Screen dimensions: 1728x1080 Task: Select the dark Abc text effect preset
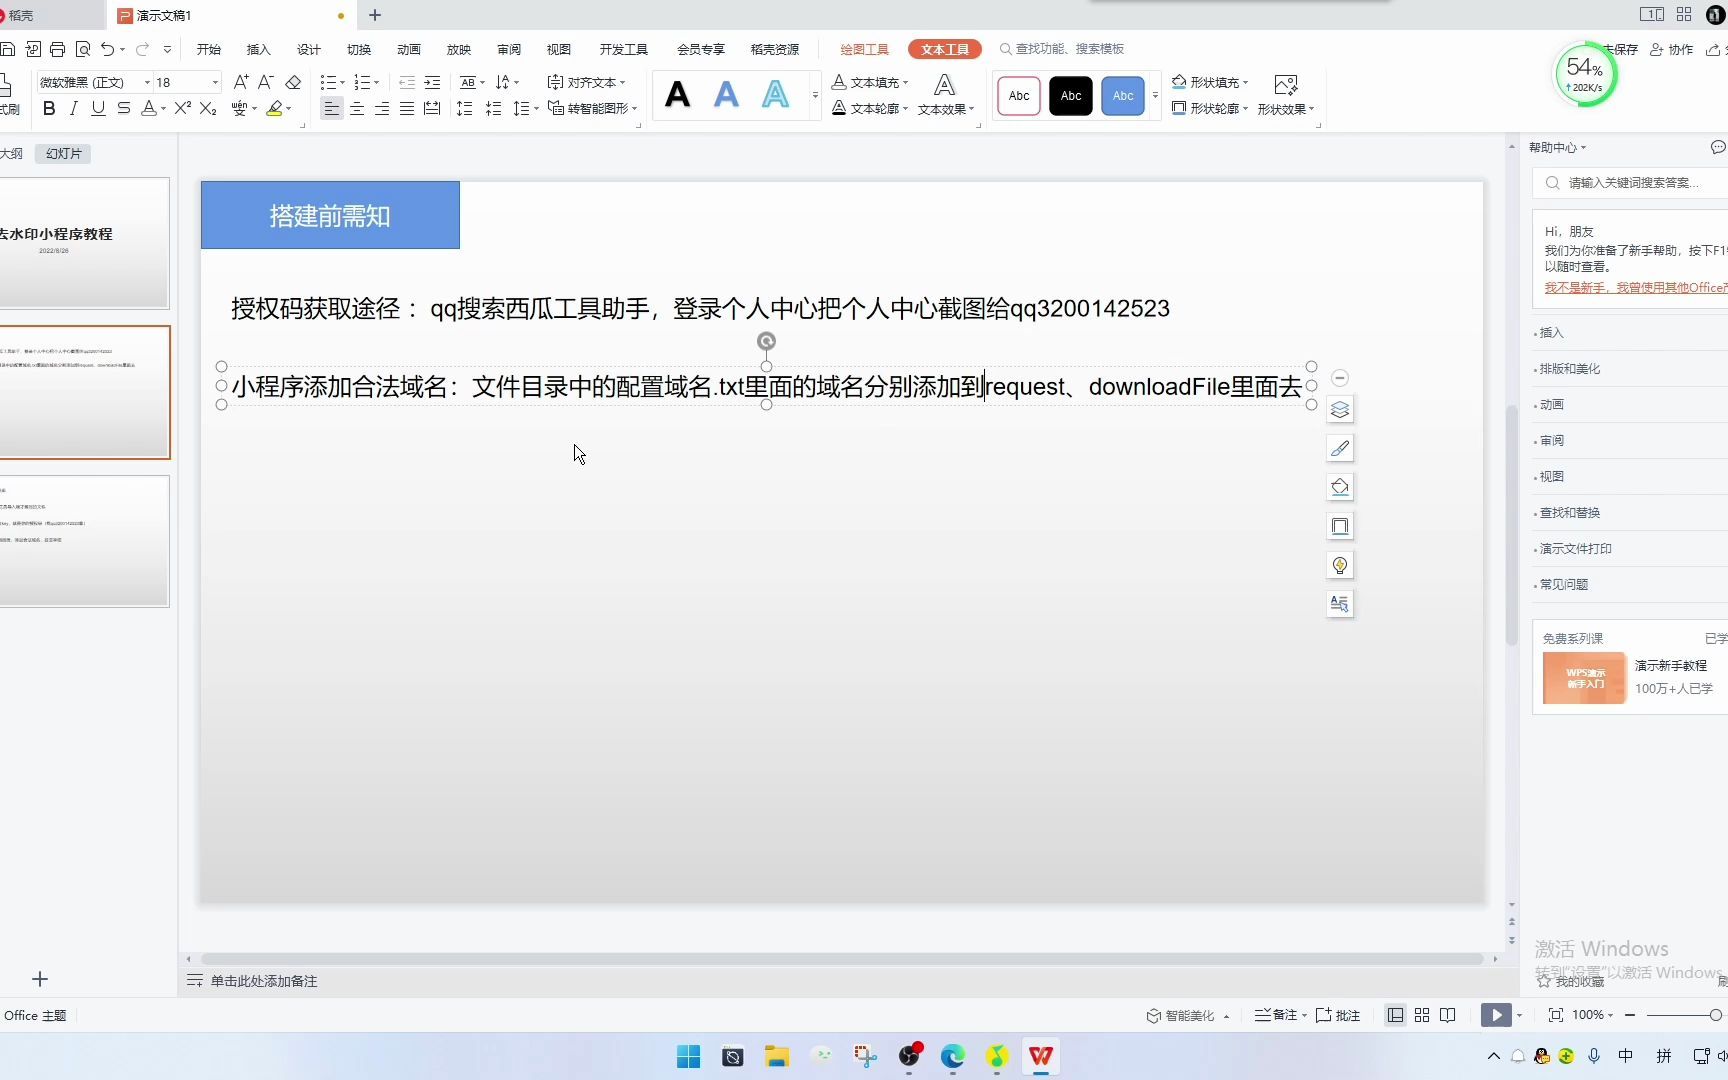point(1071,95)
